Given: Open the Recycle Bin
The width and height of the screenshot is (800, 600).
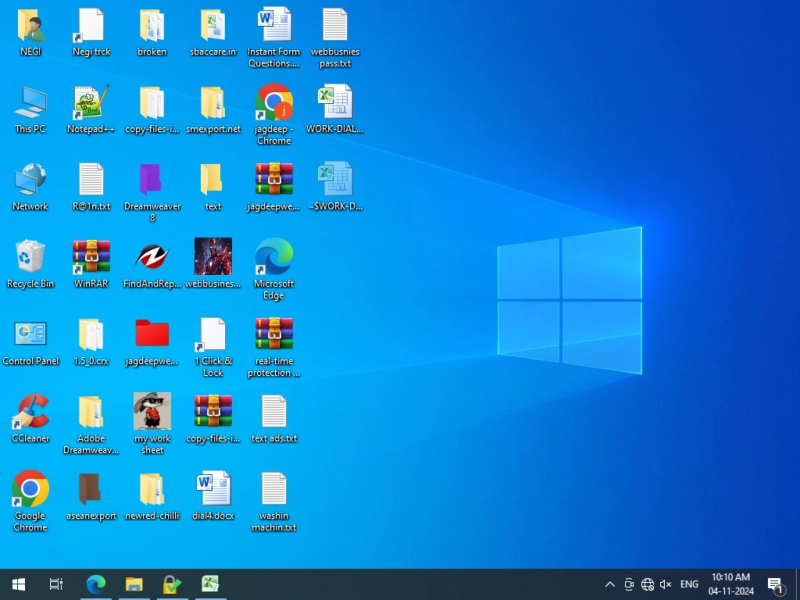Looking at the screenshot, I should [30, 258].
